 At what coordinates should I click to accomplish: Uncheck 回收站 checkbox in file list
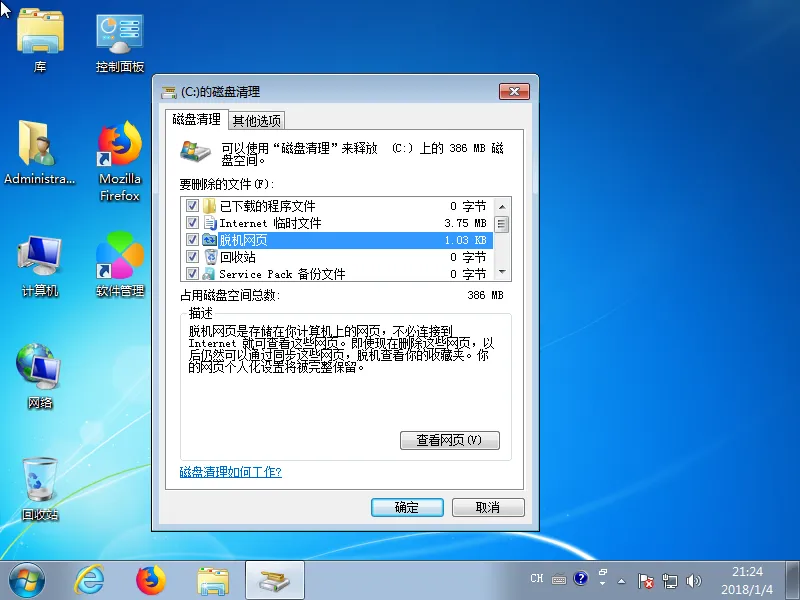point(192,256)
